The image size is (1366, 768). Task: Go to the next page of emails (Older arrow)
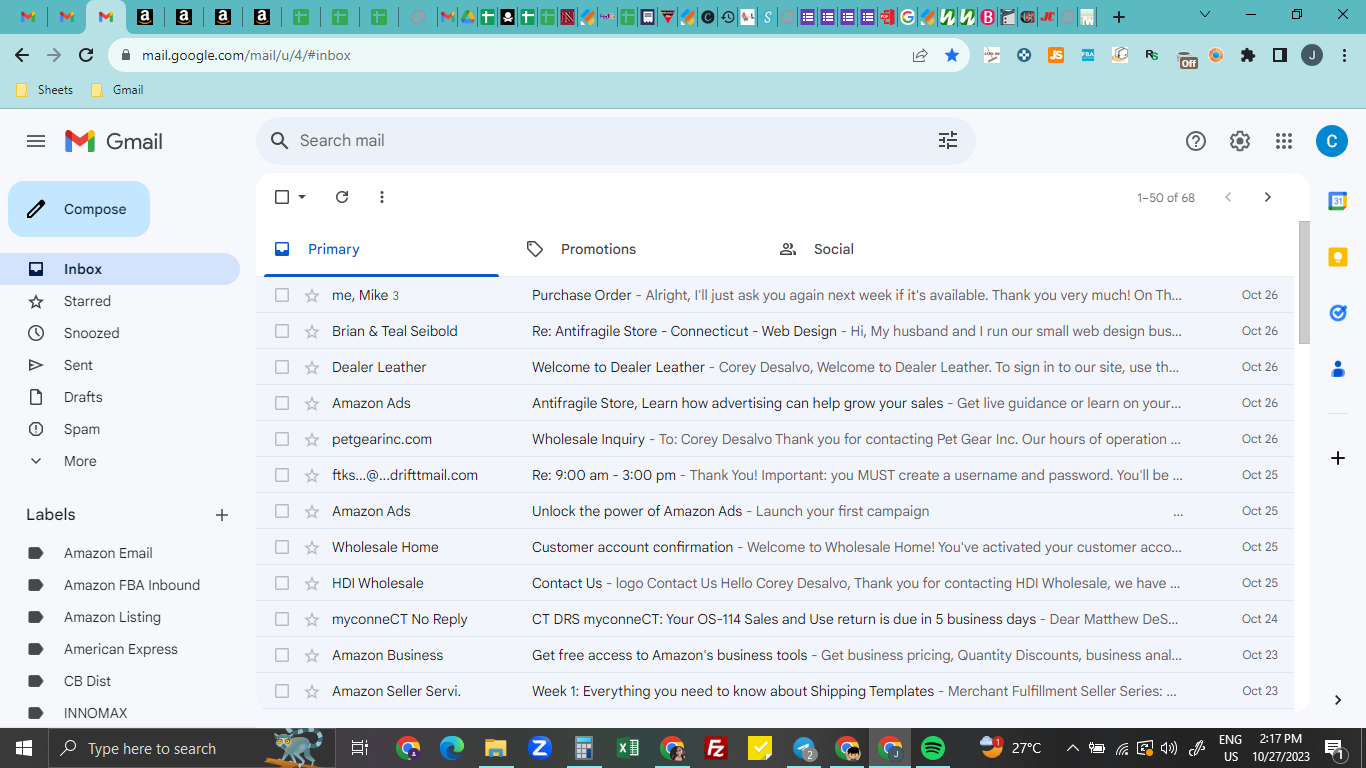(1268, 197)
